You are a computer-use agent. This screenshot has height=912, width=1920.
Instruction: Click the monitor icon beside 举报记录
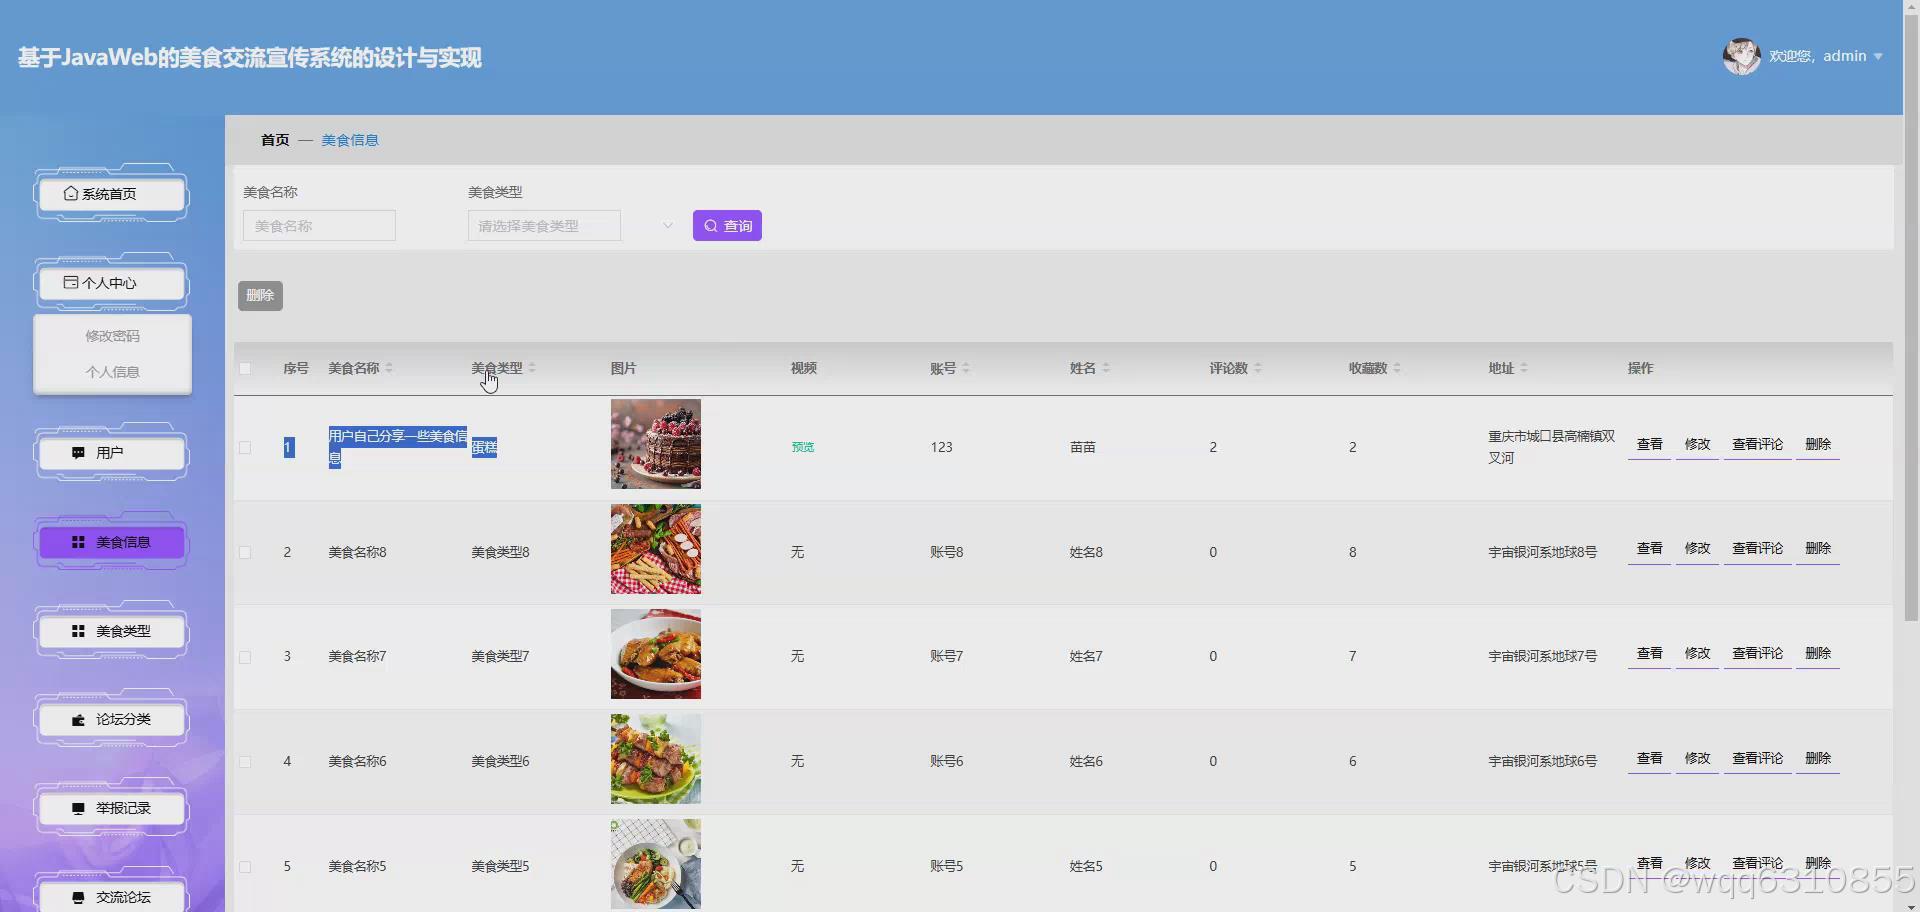(x=78, y=808)
